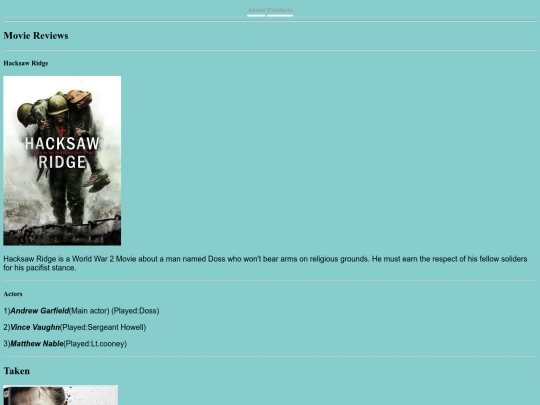Open the About navigation link
Viewport: 540px width, 405px height.
pyautogui.click(x=256, y=10)
